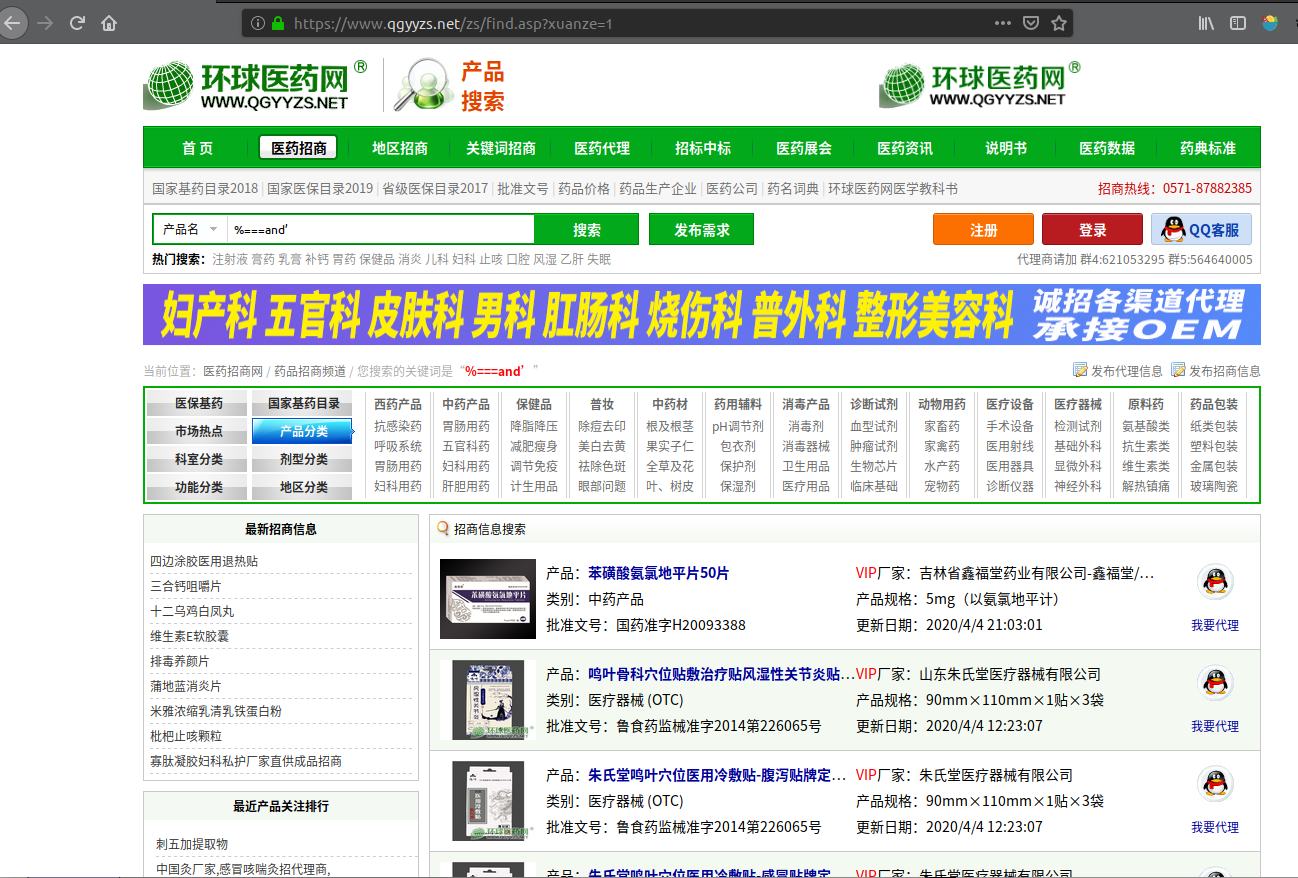Image resolution: width=1298 pixels, height=878 pixels.
Task: Click 十二乌鸡白凤丸 in latest list
Action: point(192,611)
